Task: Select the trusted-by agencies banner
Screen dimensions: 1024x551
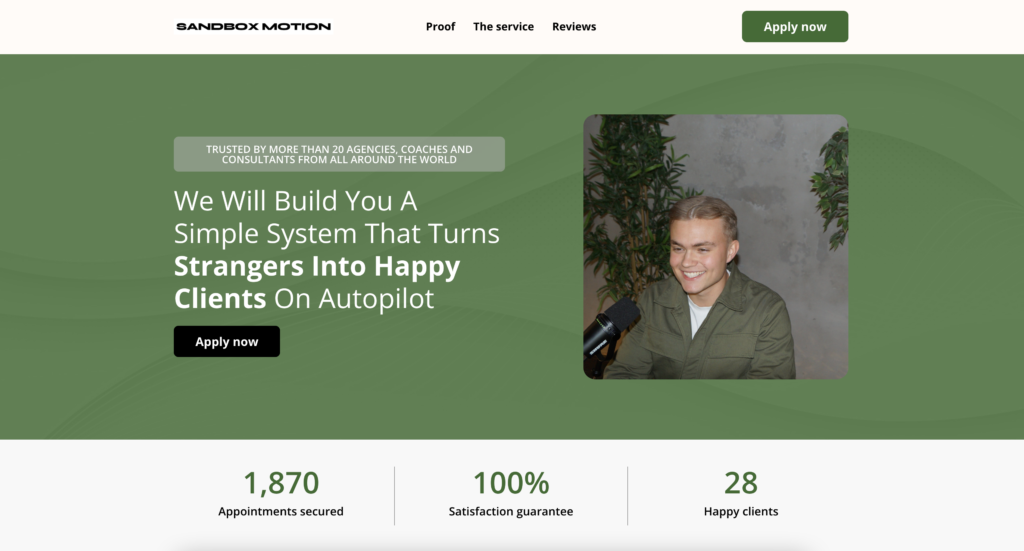Action: 339,154
